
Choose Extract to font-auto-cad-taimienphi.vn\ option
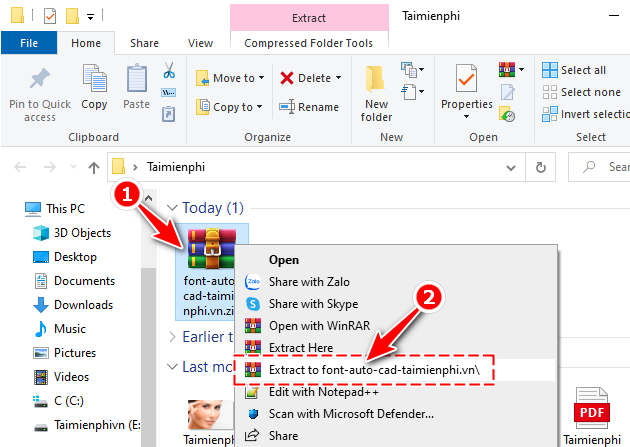(x=381, y=369)
